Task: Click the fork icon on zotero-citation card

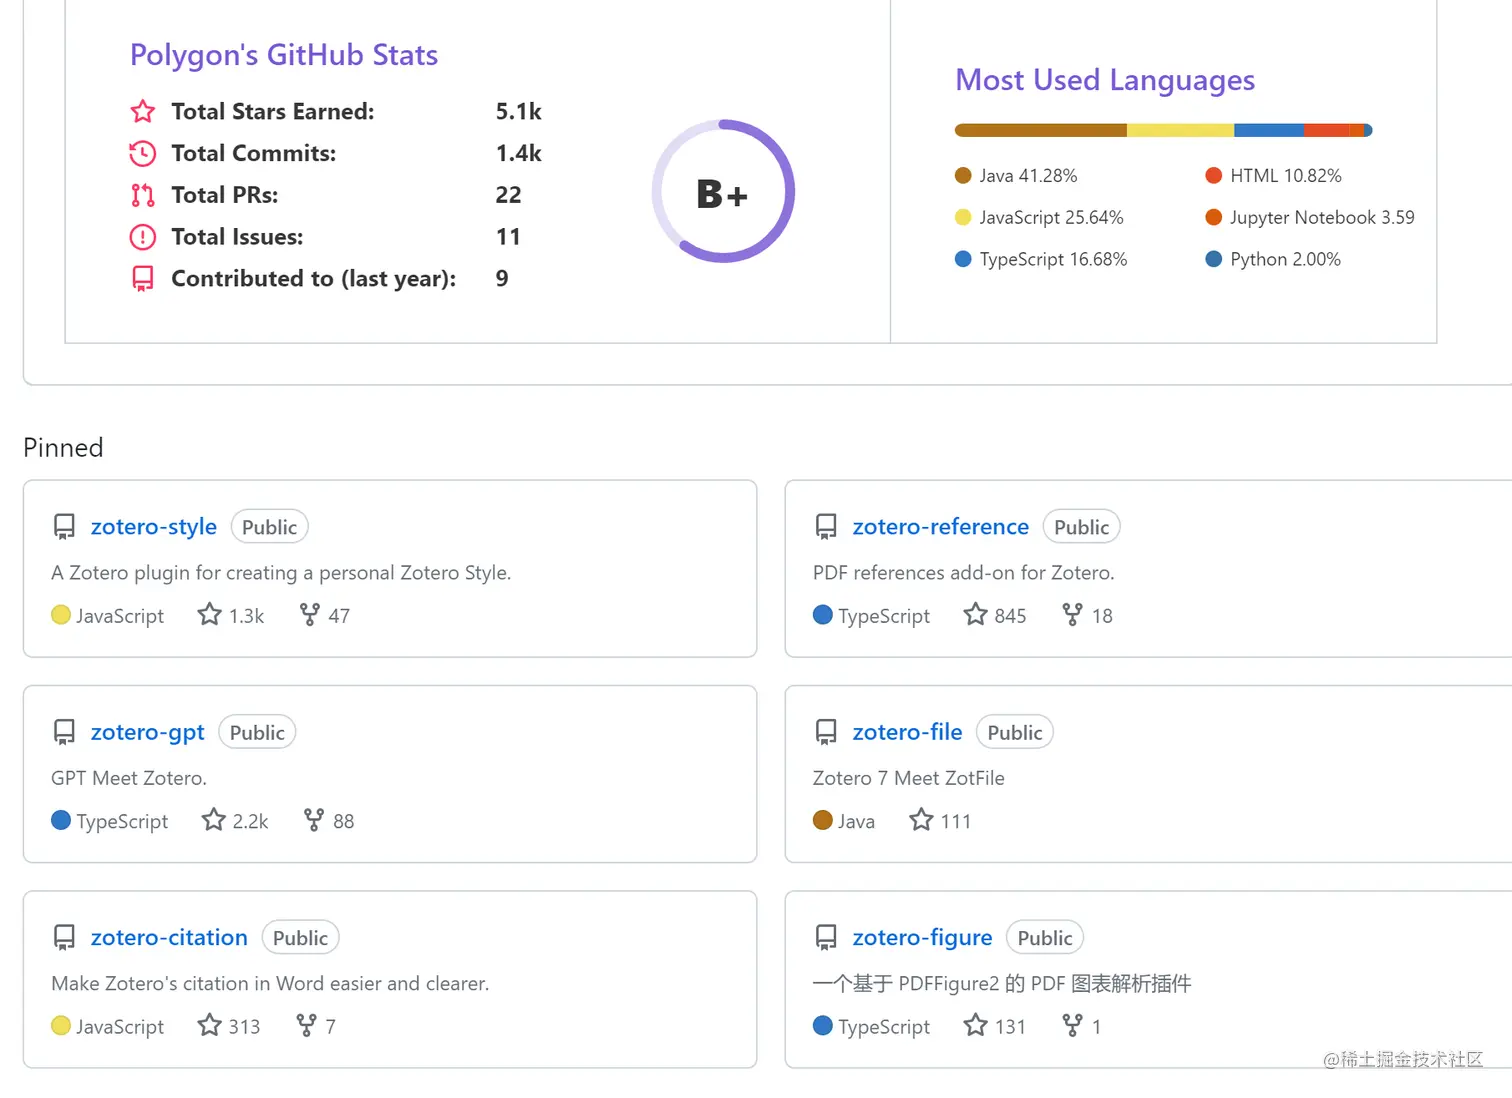Action: click(306, 1025)
